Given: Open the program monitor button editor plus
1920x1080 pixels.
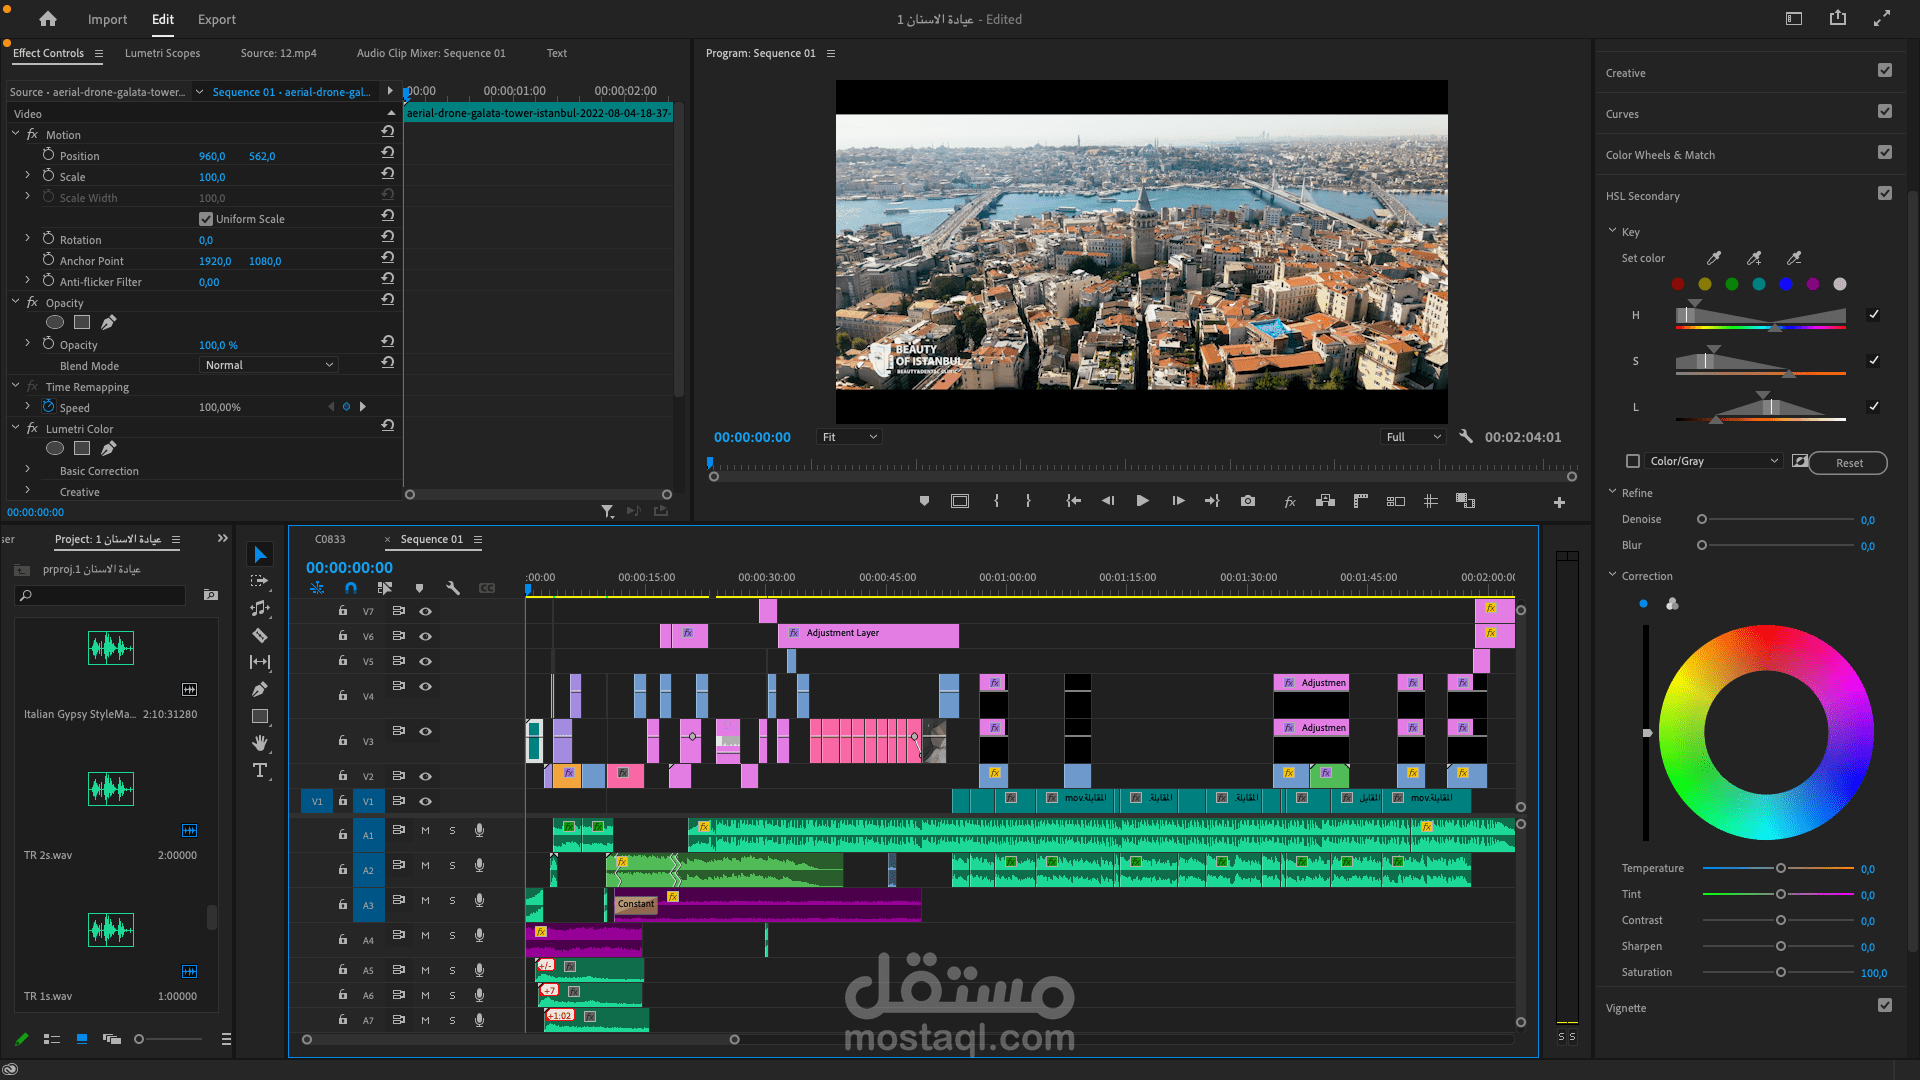Looking at the screenshot, I should coord(1559,503).
